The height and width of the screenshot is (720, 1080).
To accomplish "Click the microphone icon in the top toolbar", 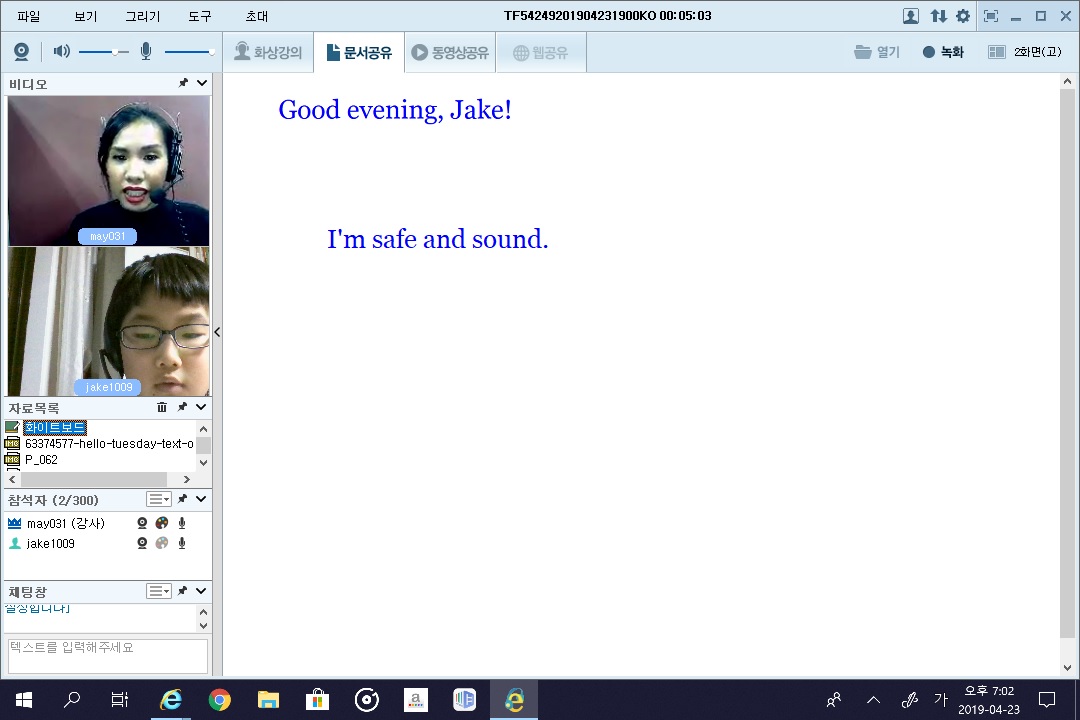I will pyautogui.click(x=146, y=52).
